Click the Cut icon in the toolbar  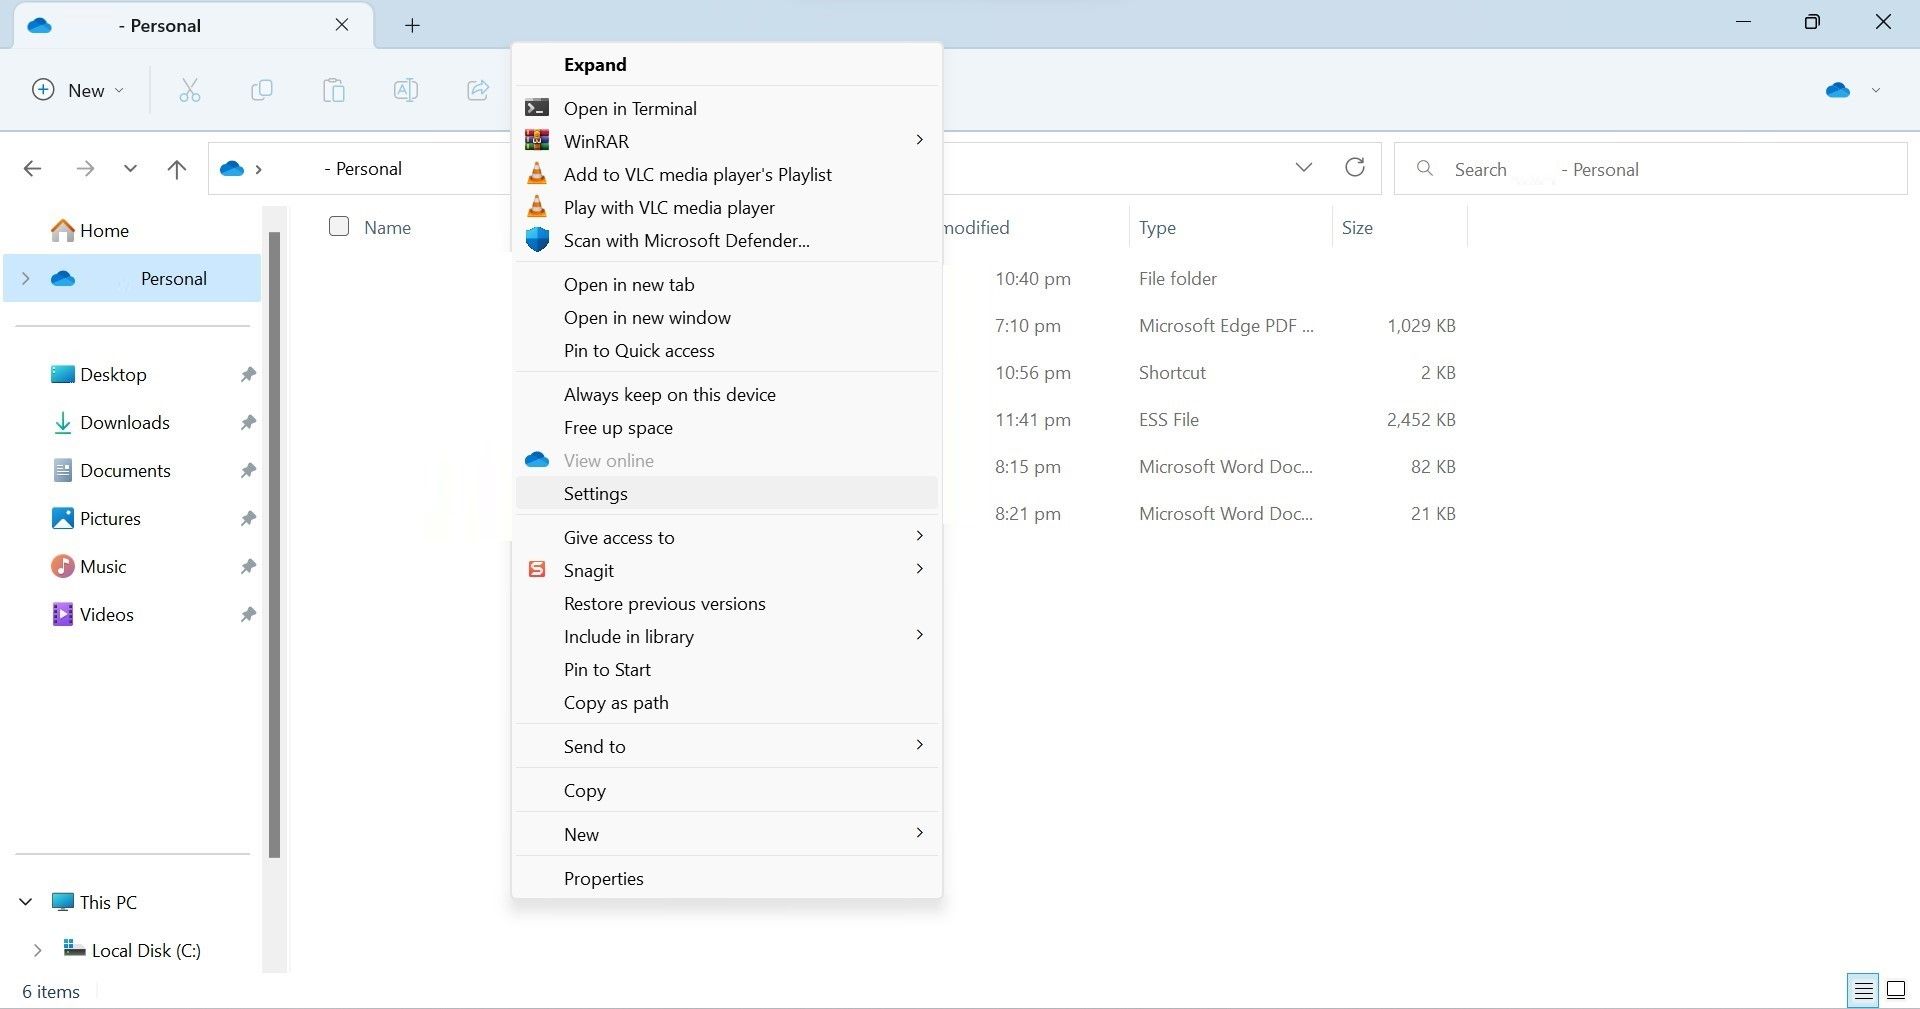[x=189, y=90]
